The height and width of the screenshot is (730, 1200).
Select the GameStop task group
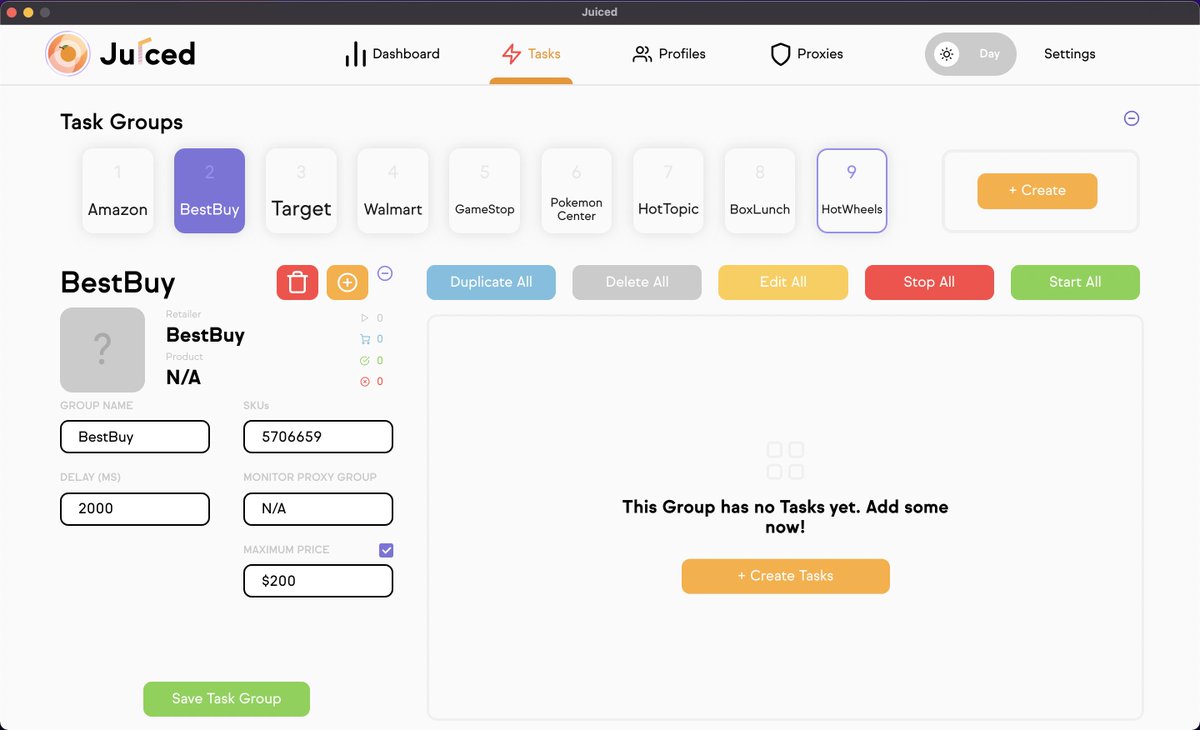[485, 191]
